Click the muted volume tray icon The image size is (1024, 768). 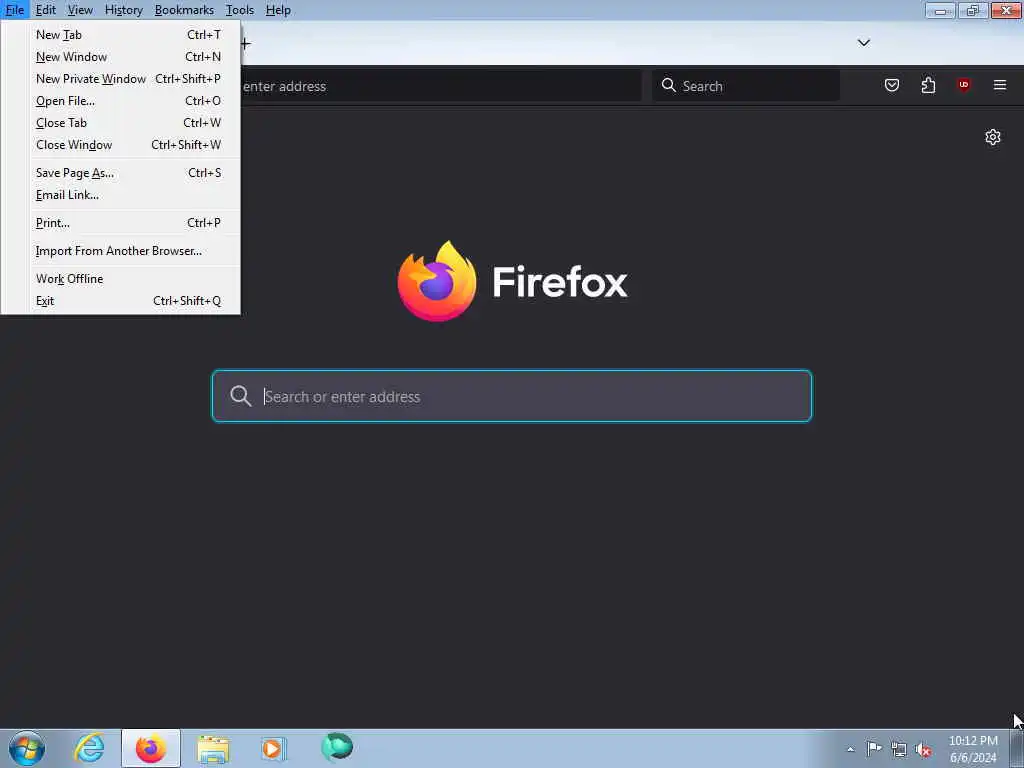click(x=923, y=750)
